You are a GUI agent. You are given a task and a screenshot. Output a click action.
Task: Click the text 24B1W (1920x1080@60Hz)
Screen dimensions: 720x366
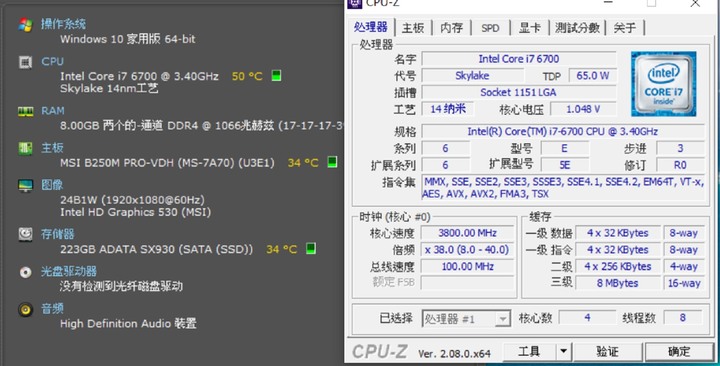[x=132, y=200]
